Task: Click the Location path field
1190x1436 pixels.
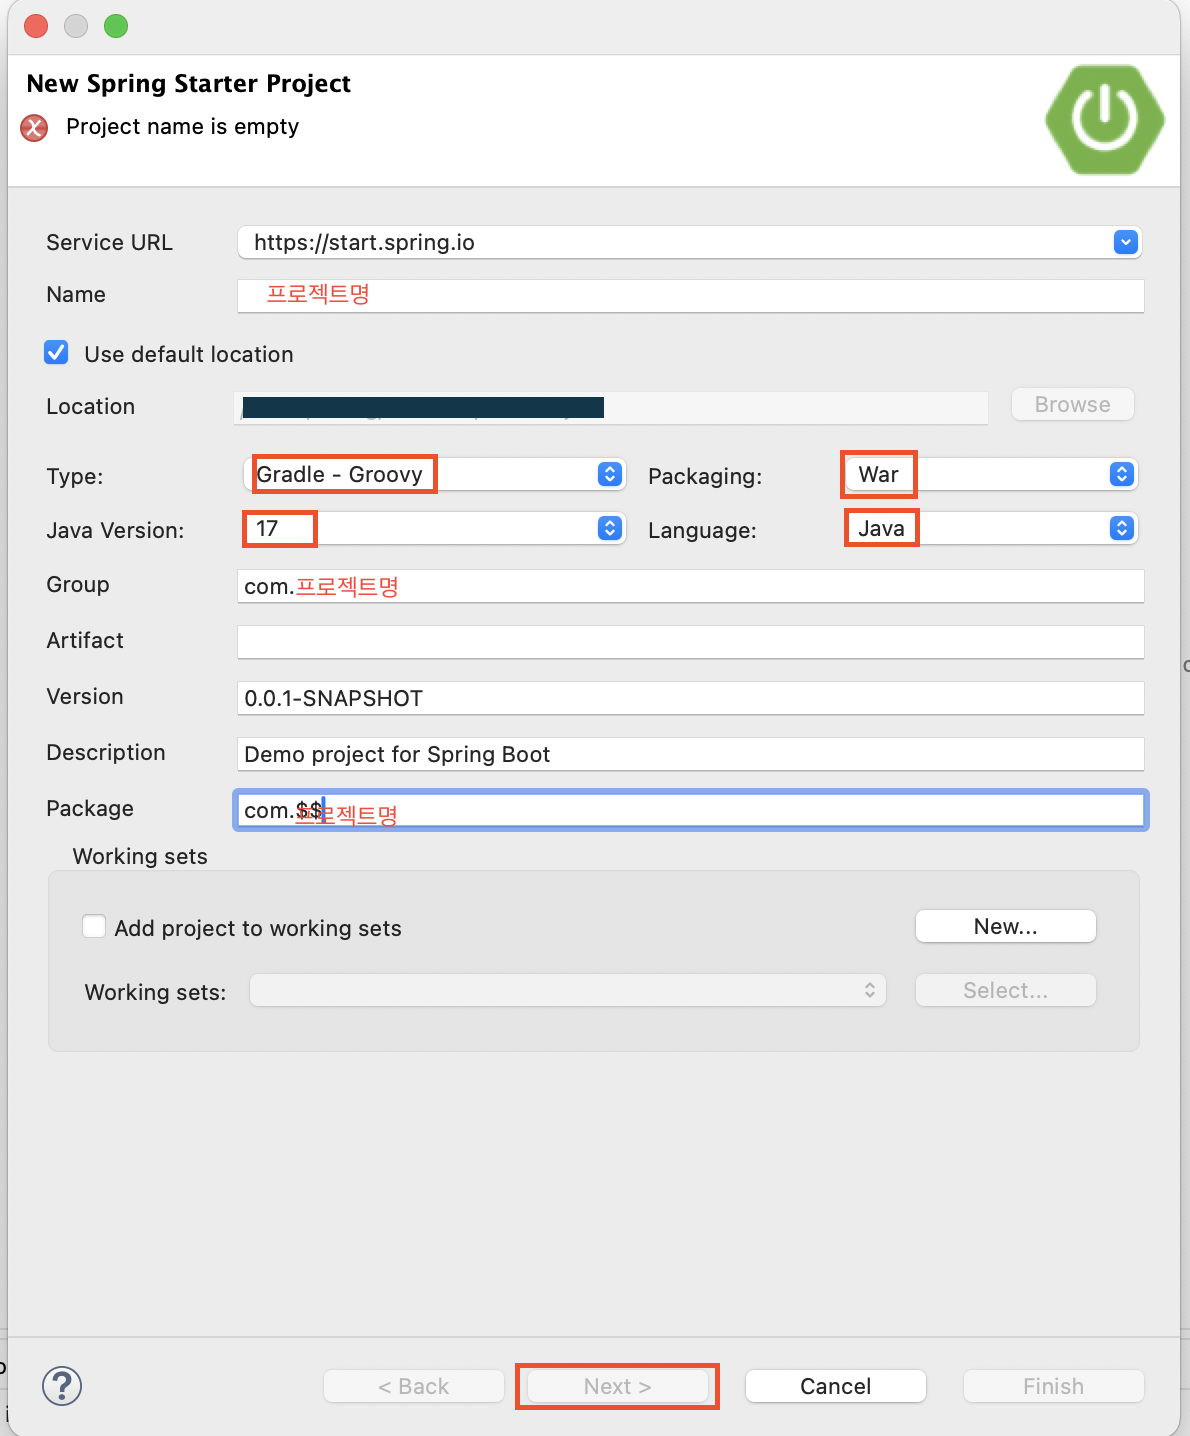Action: click(612, 407)
